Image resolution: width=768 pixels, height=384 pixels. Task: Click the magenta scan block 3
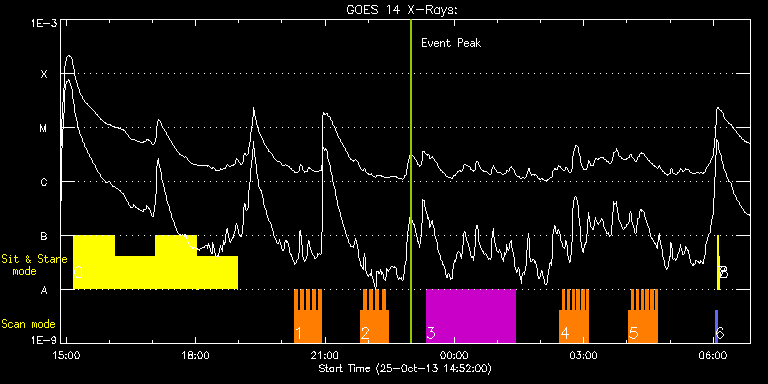tap(471, 316)
